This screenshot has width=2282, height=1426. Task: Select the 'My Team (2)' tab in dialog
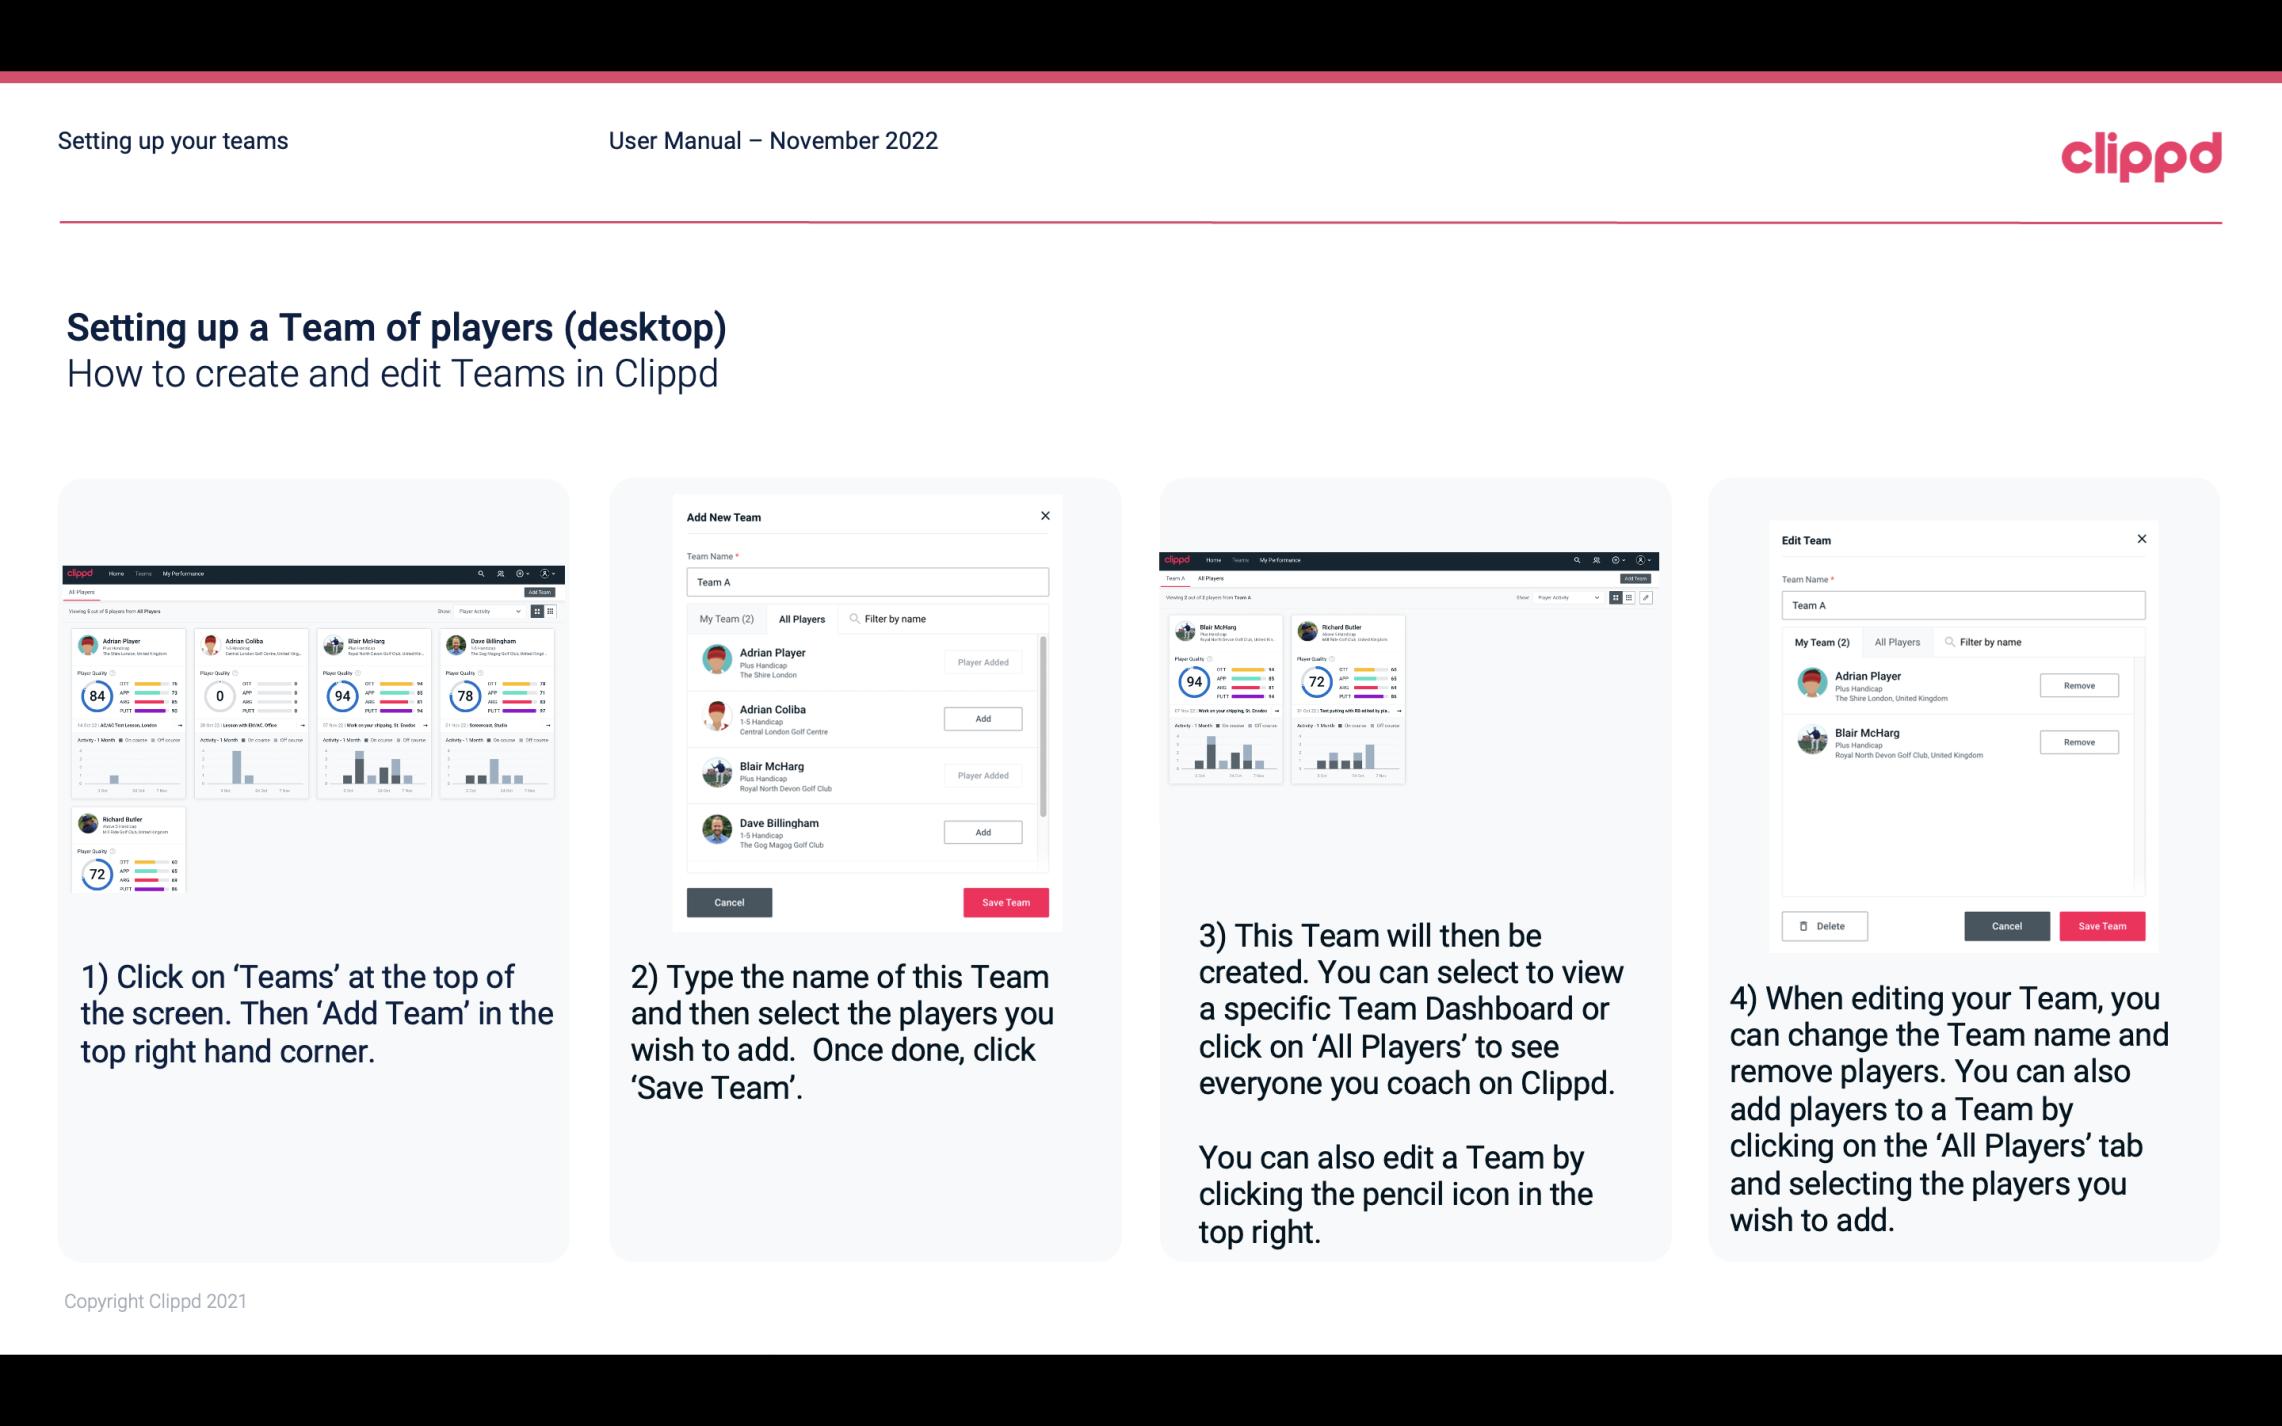[x=728, y=618]
